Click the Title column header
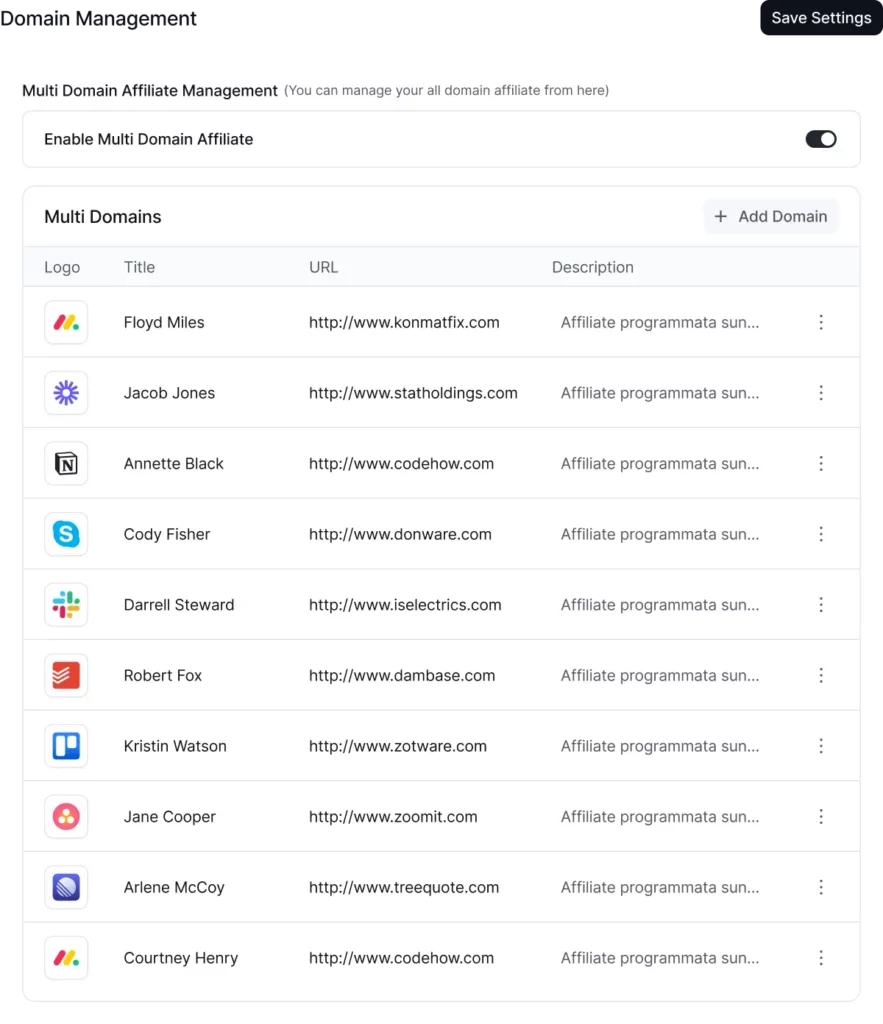Screen dimensions: 883x1024 point(139,267)
